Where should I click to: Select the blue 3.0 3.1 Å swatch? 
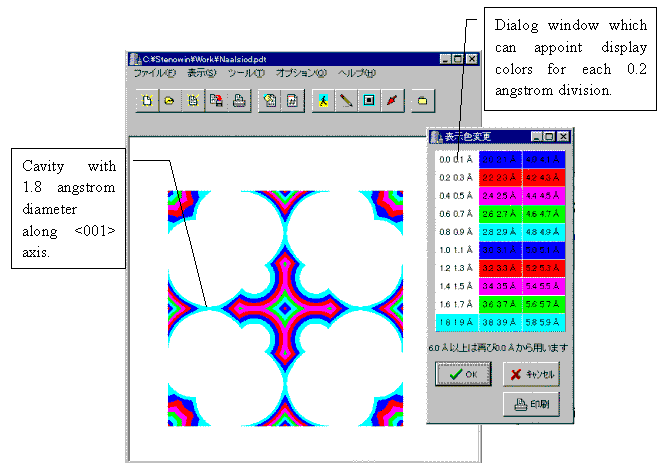[500, 250]
